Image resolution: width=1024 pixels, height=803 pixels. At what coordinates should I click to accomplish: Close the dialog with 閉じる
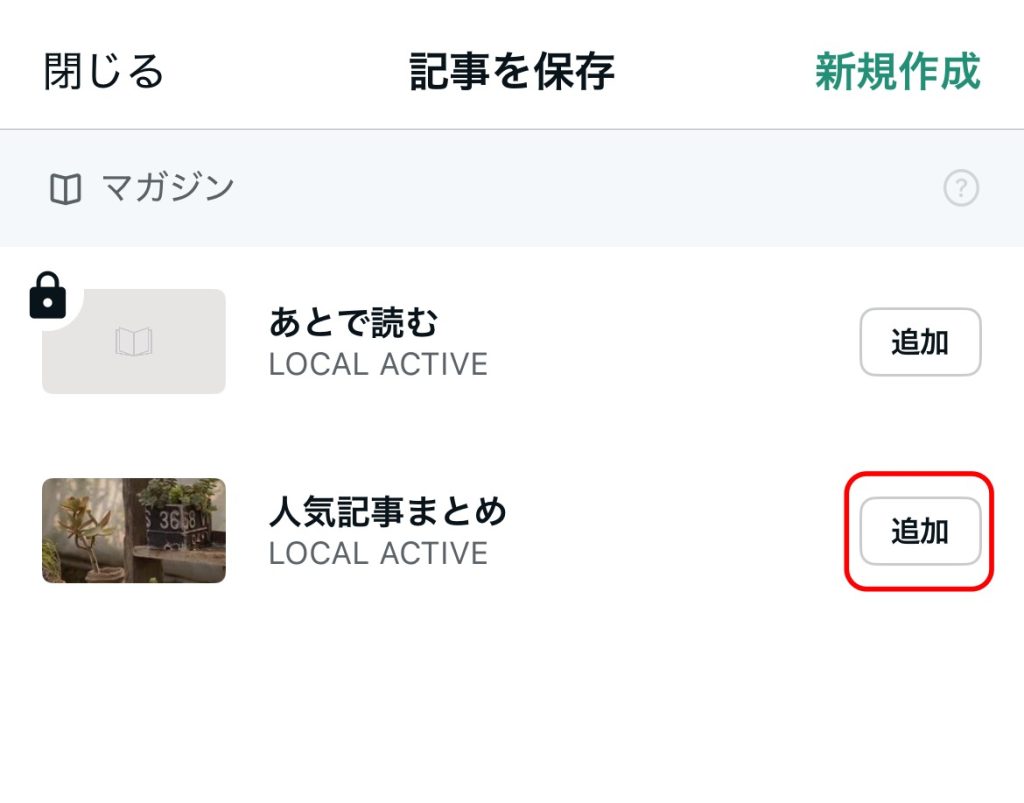103,71
